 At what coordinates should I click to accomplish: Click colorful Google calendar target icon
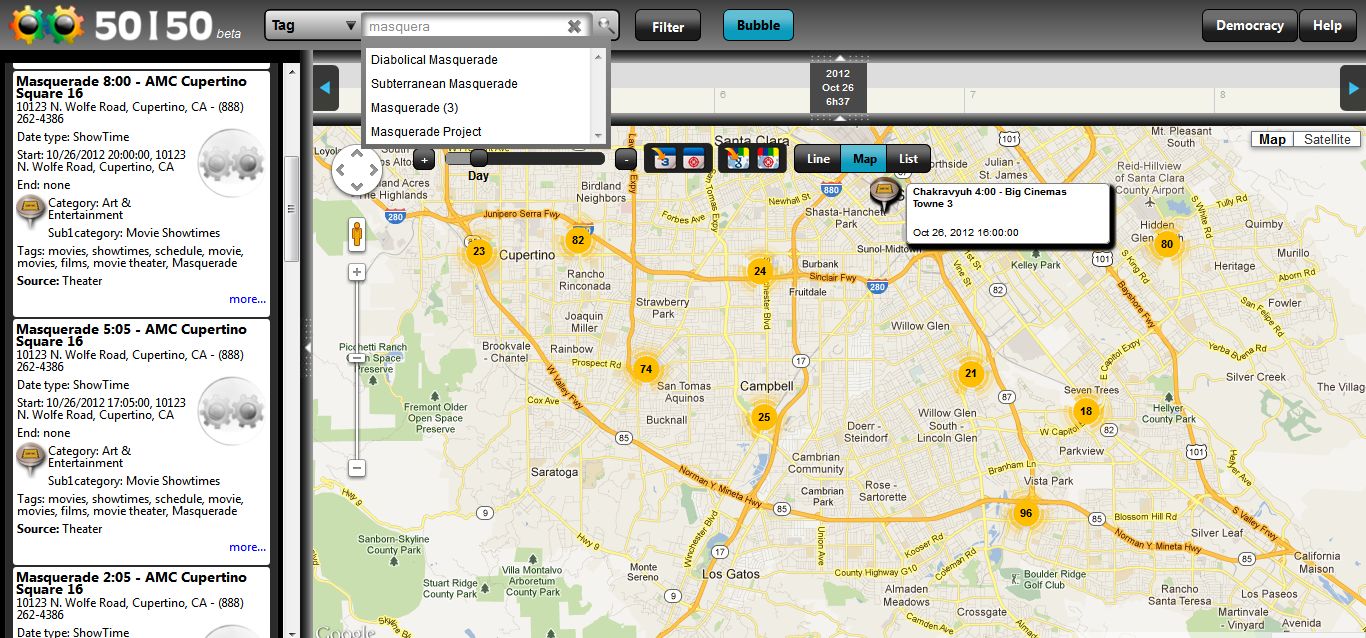[x=767, y=158]
